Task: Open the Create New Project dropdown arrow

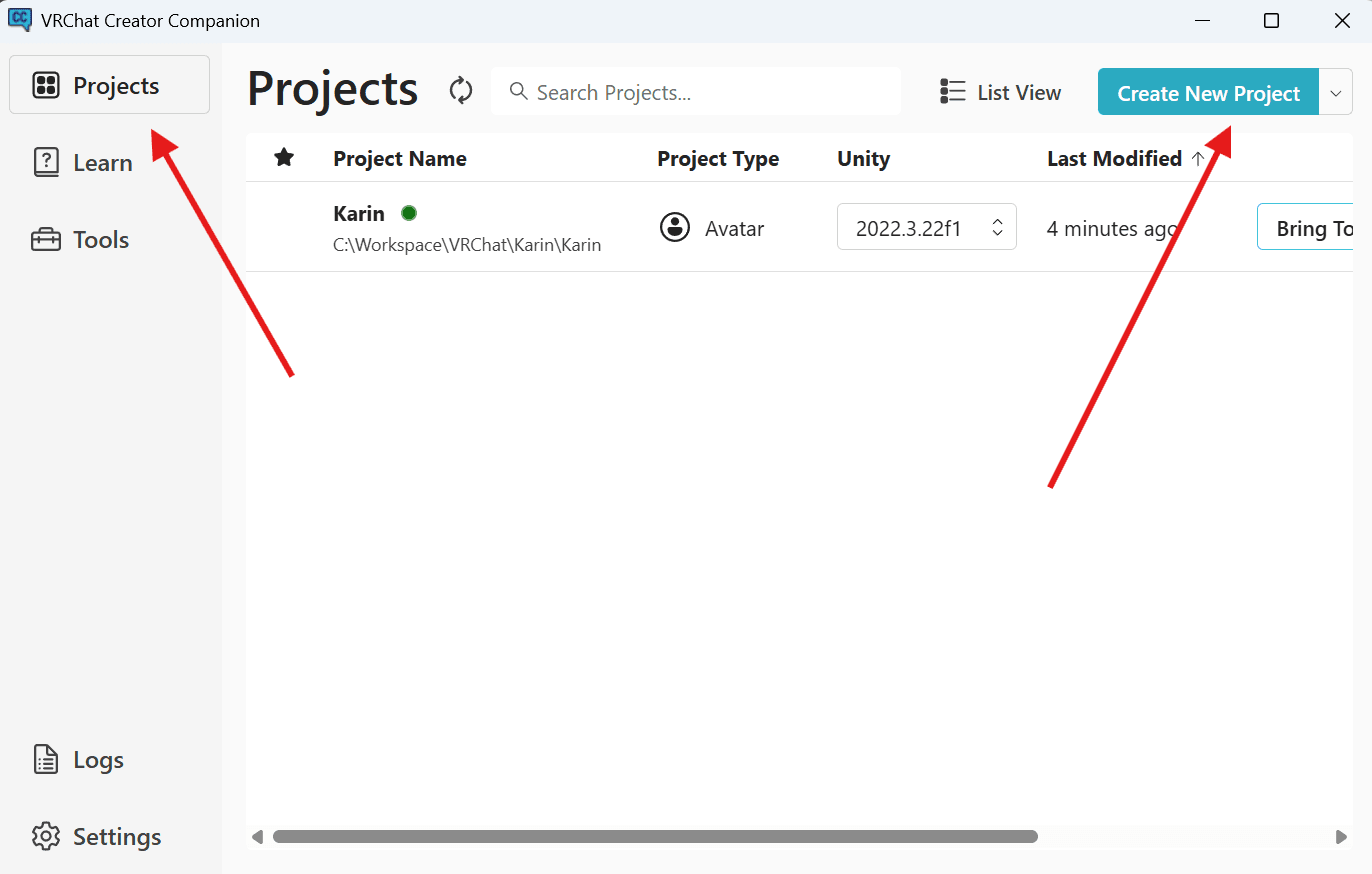Action: 1336,92
